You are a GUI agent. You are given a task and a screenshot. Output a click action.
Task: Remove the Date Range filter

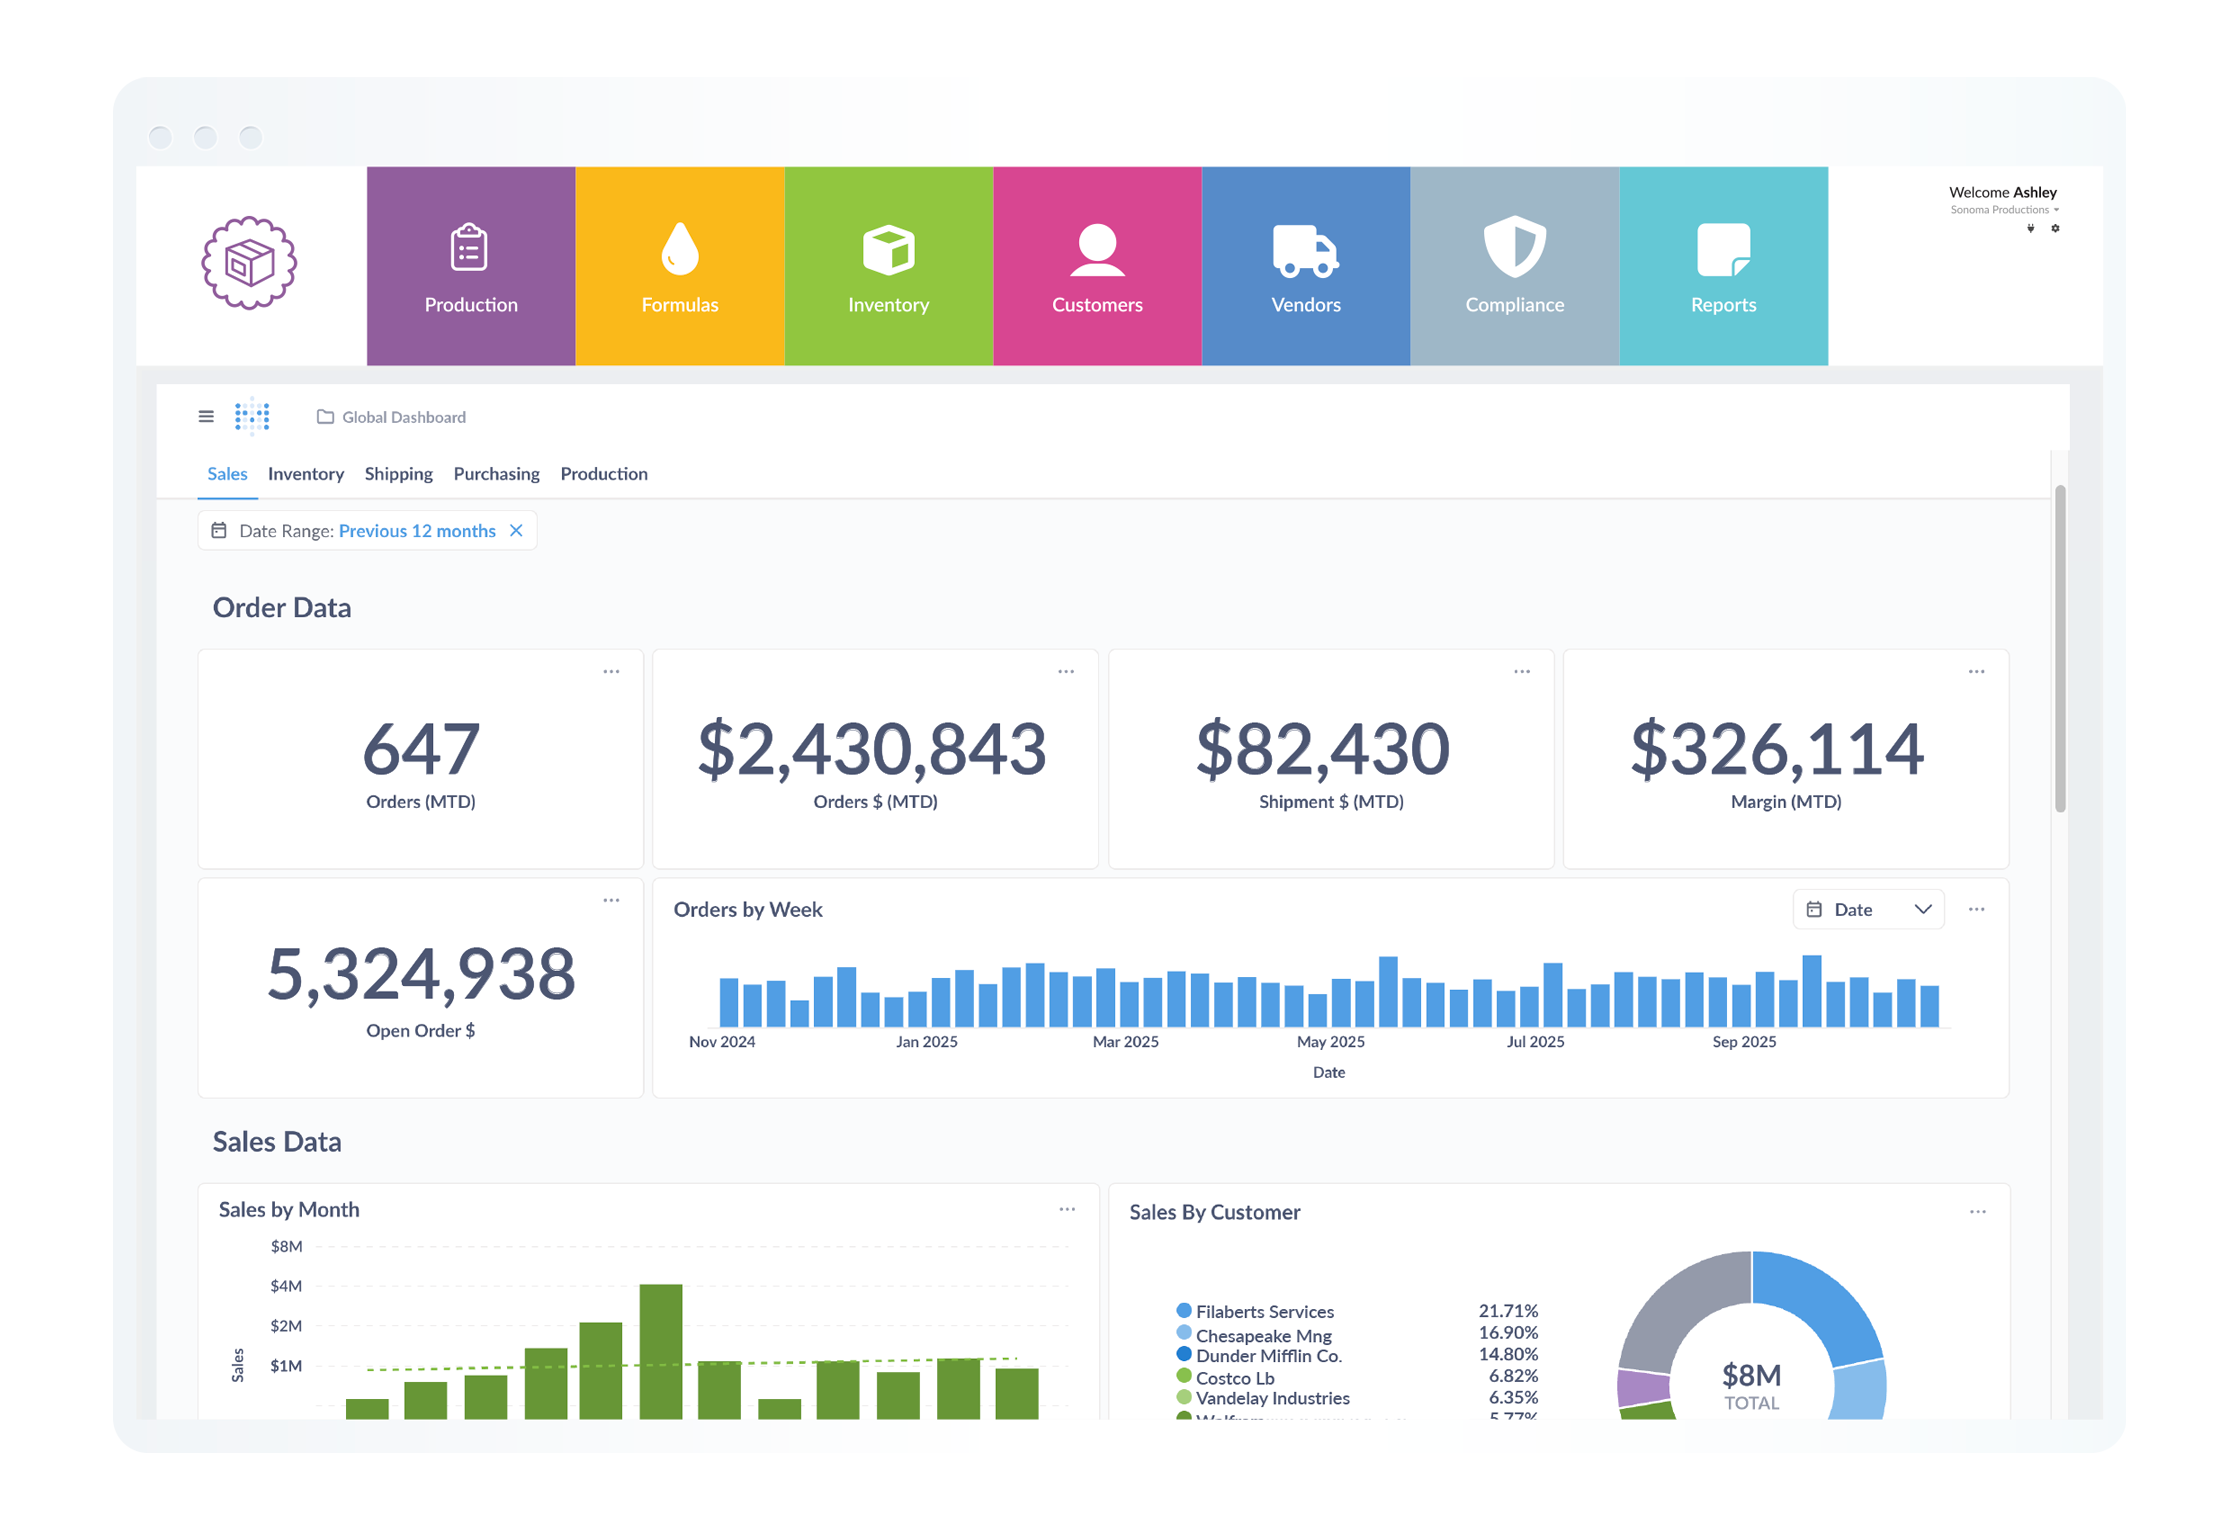coord(516,531)
